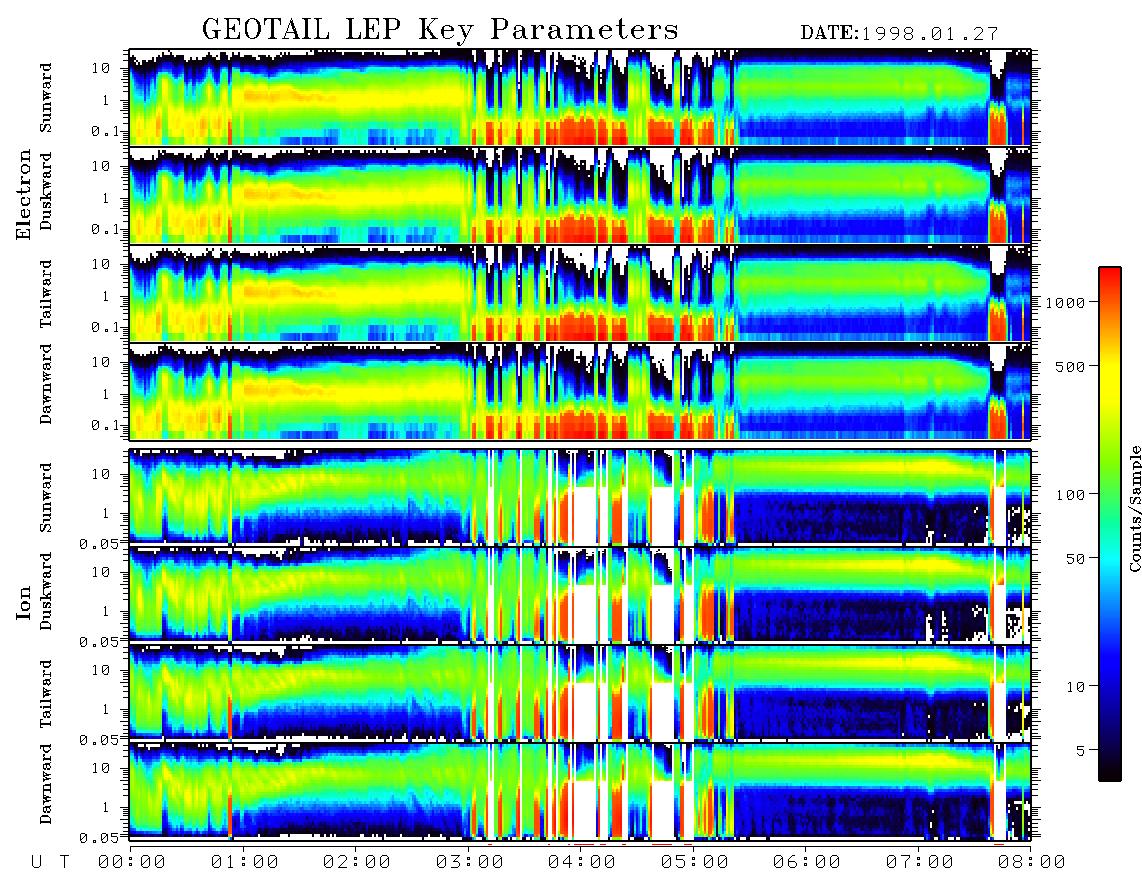Click the 0.05 tick of Ion Dawnward panel
1142x880 pixels.
click(99, 838)
